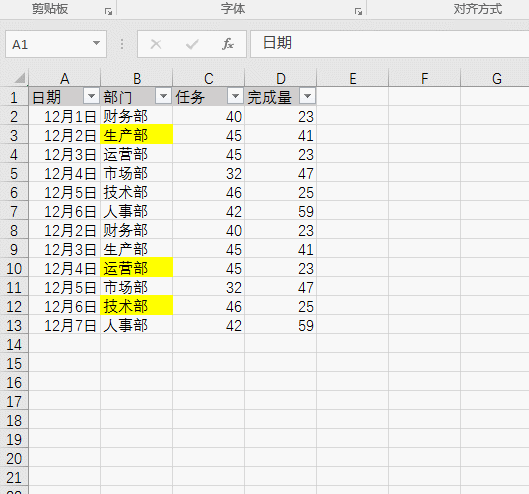Click the 生产部 cell in row 9

[x=137, y=249]
